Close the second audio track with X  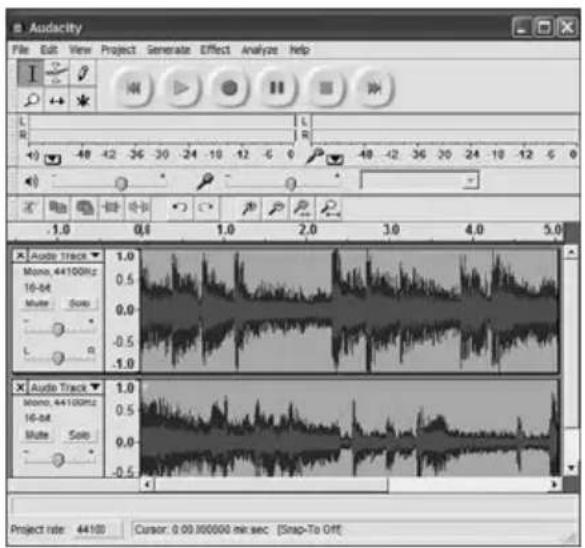(x=20, y=387)
